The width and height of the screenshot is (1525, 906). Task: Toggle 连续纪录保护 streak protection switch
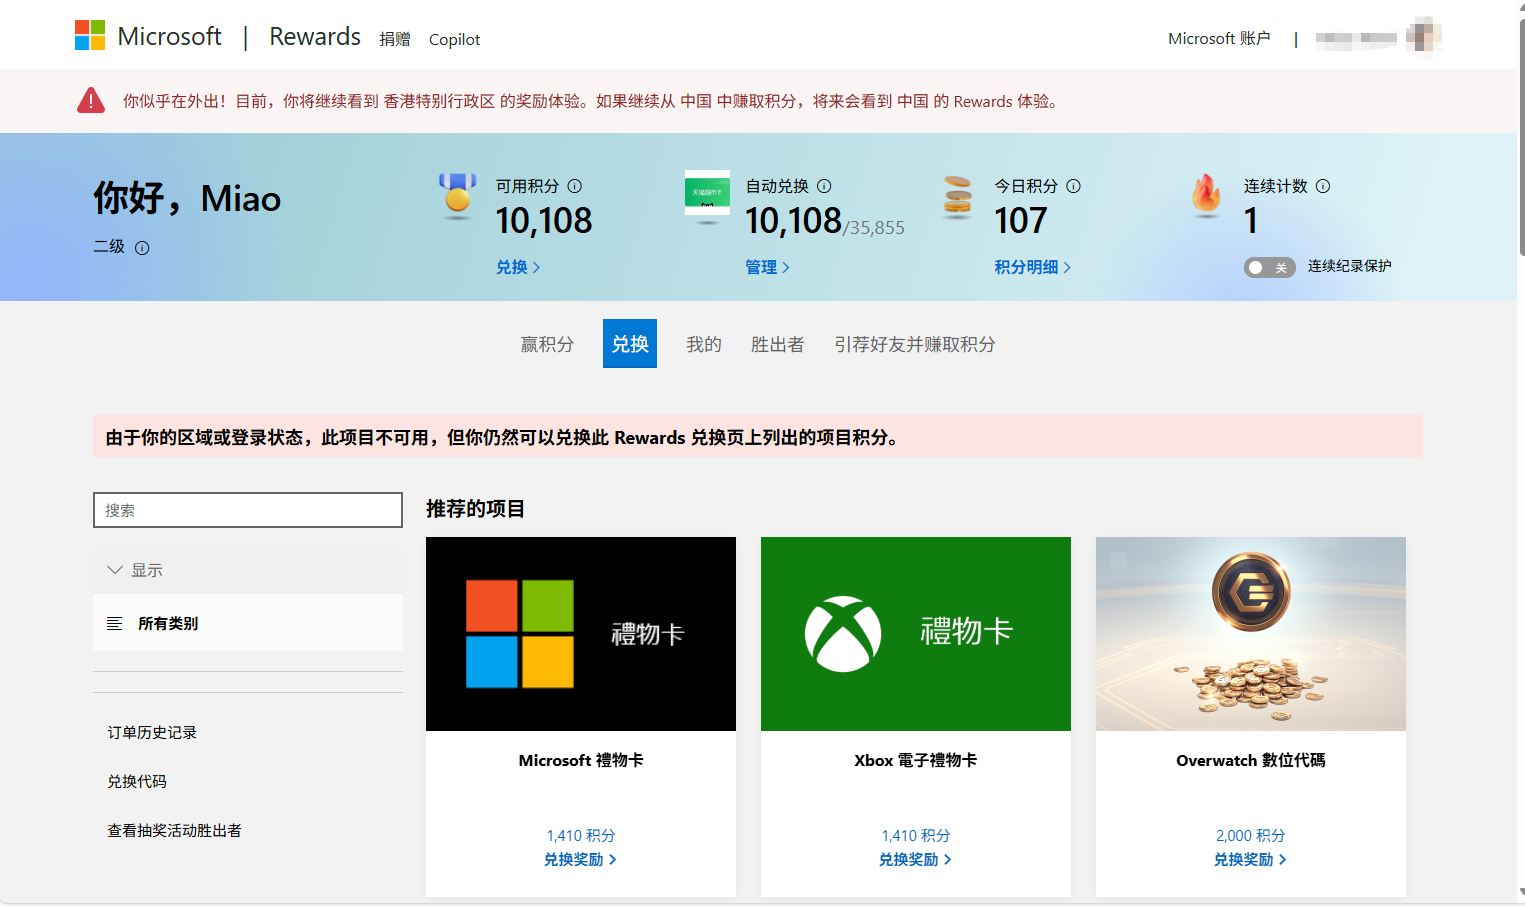[1269, 267]
